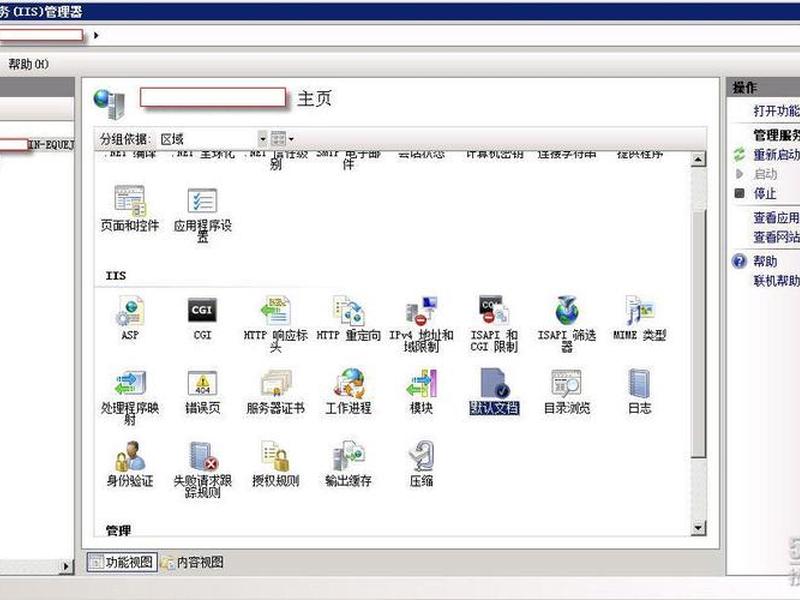The width and height of the screenshot is (800, 600).
Task: Open 模块 feature icon
Action: (421, 392)
